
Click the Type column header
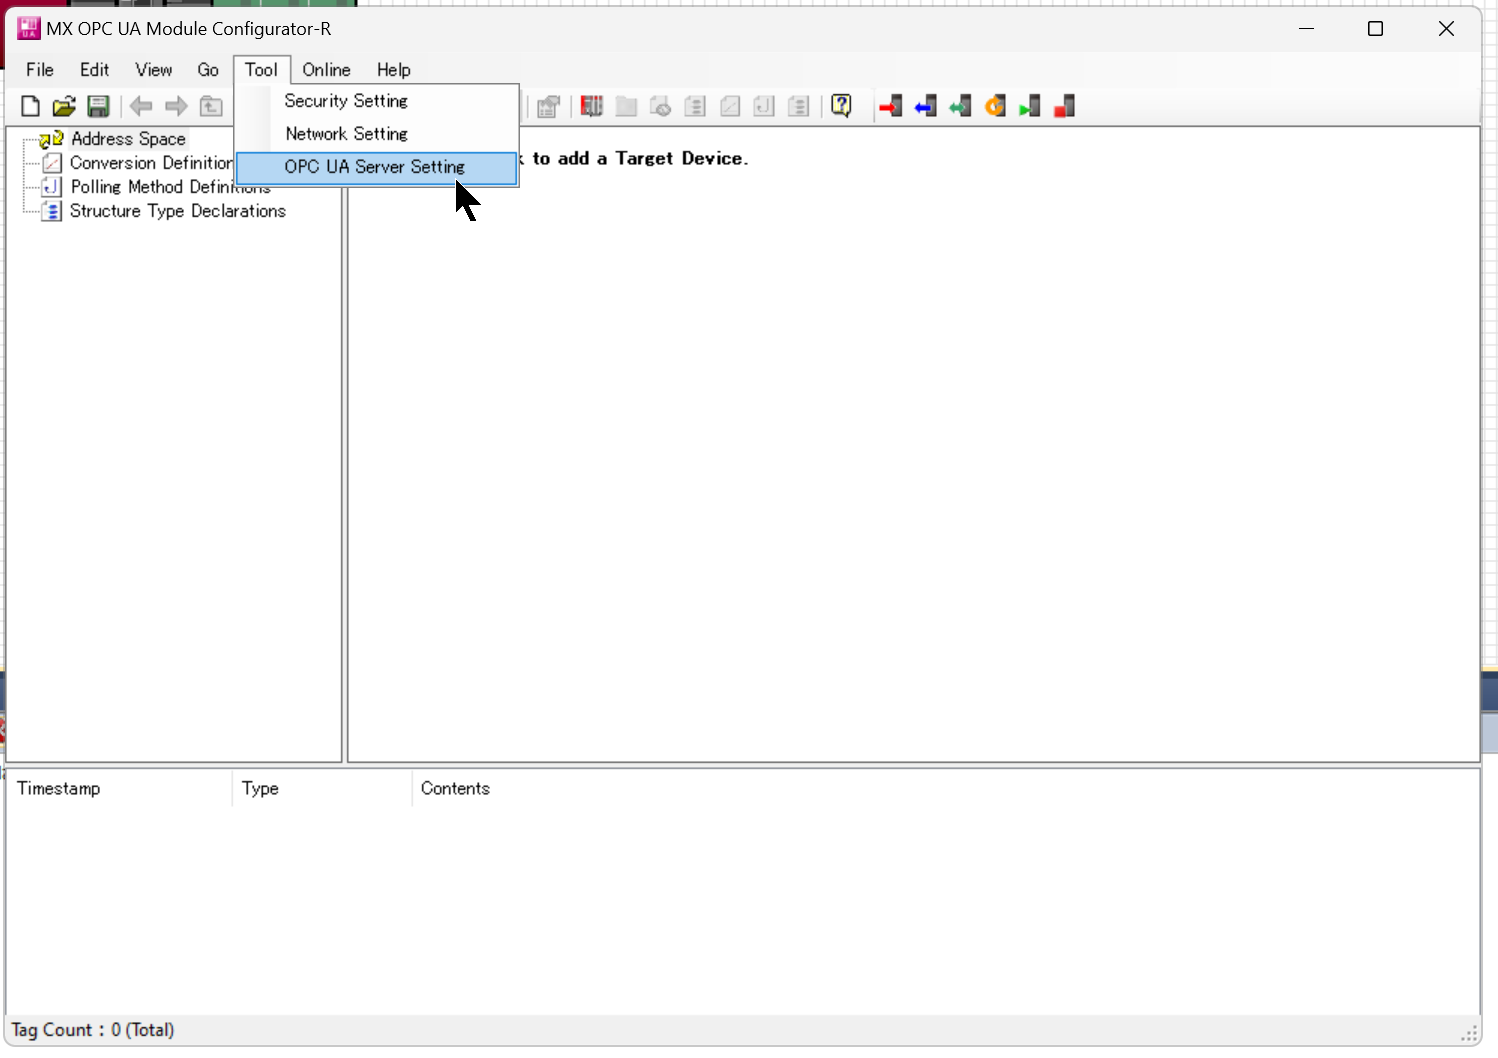[x=322, y=788]
